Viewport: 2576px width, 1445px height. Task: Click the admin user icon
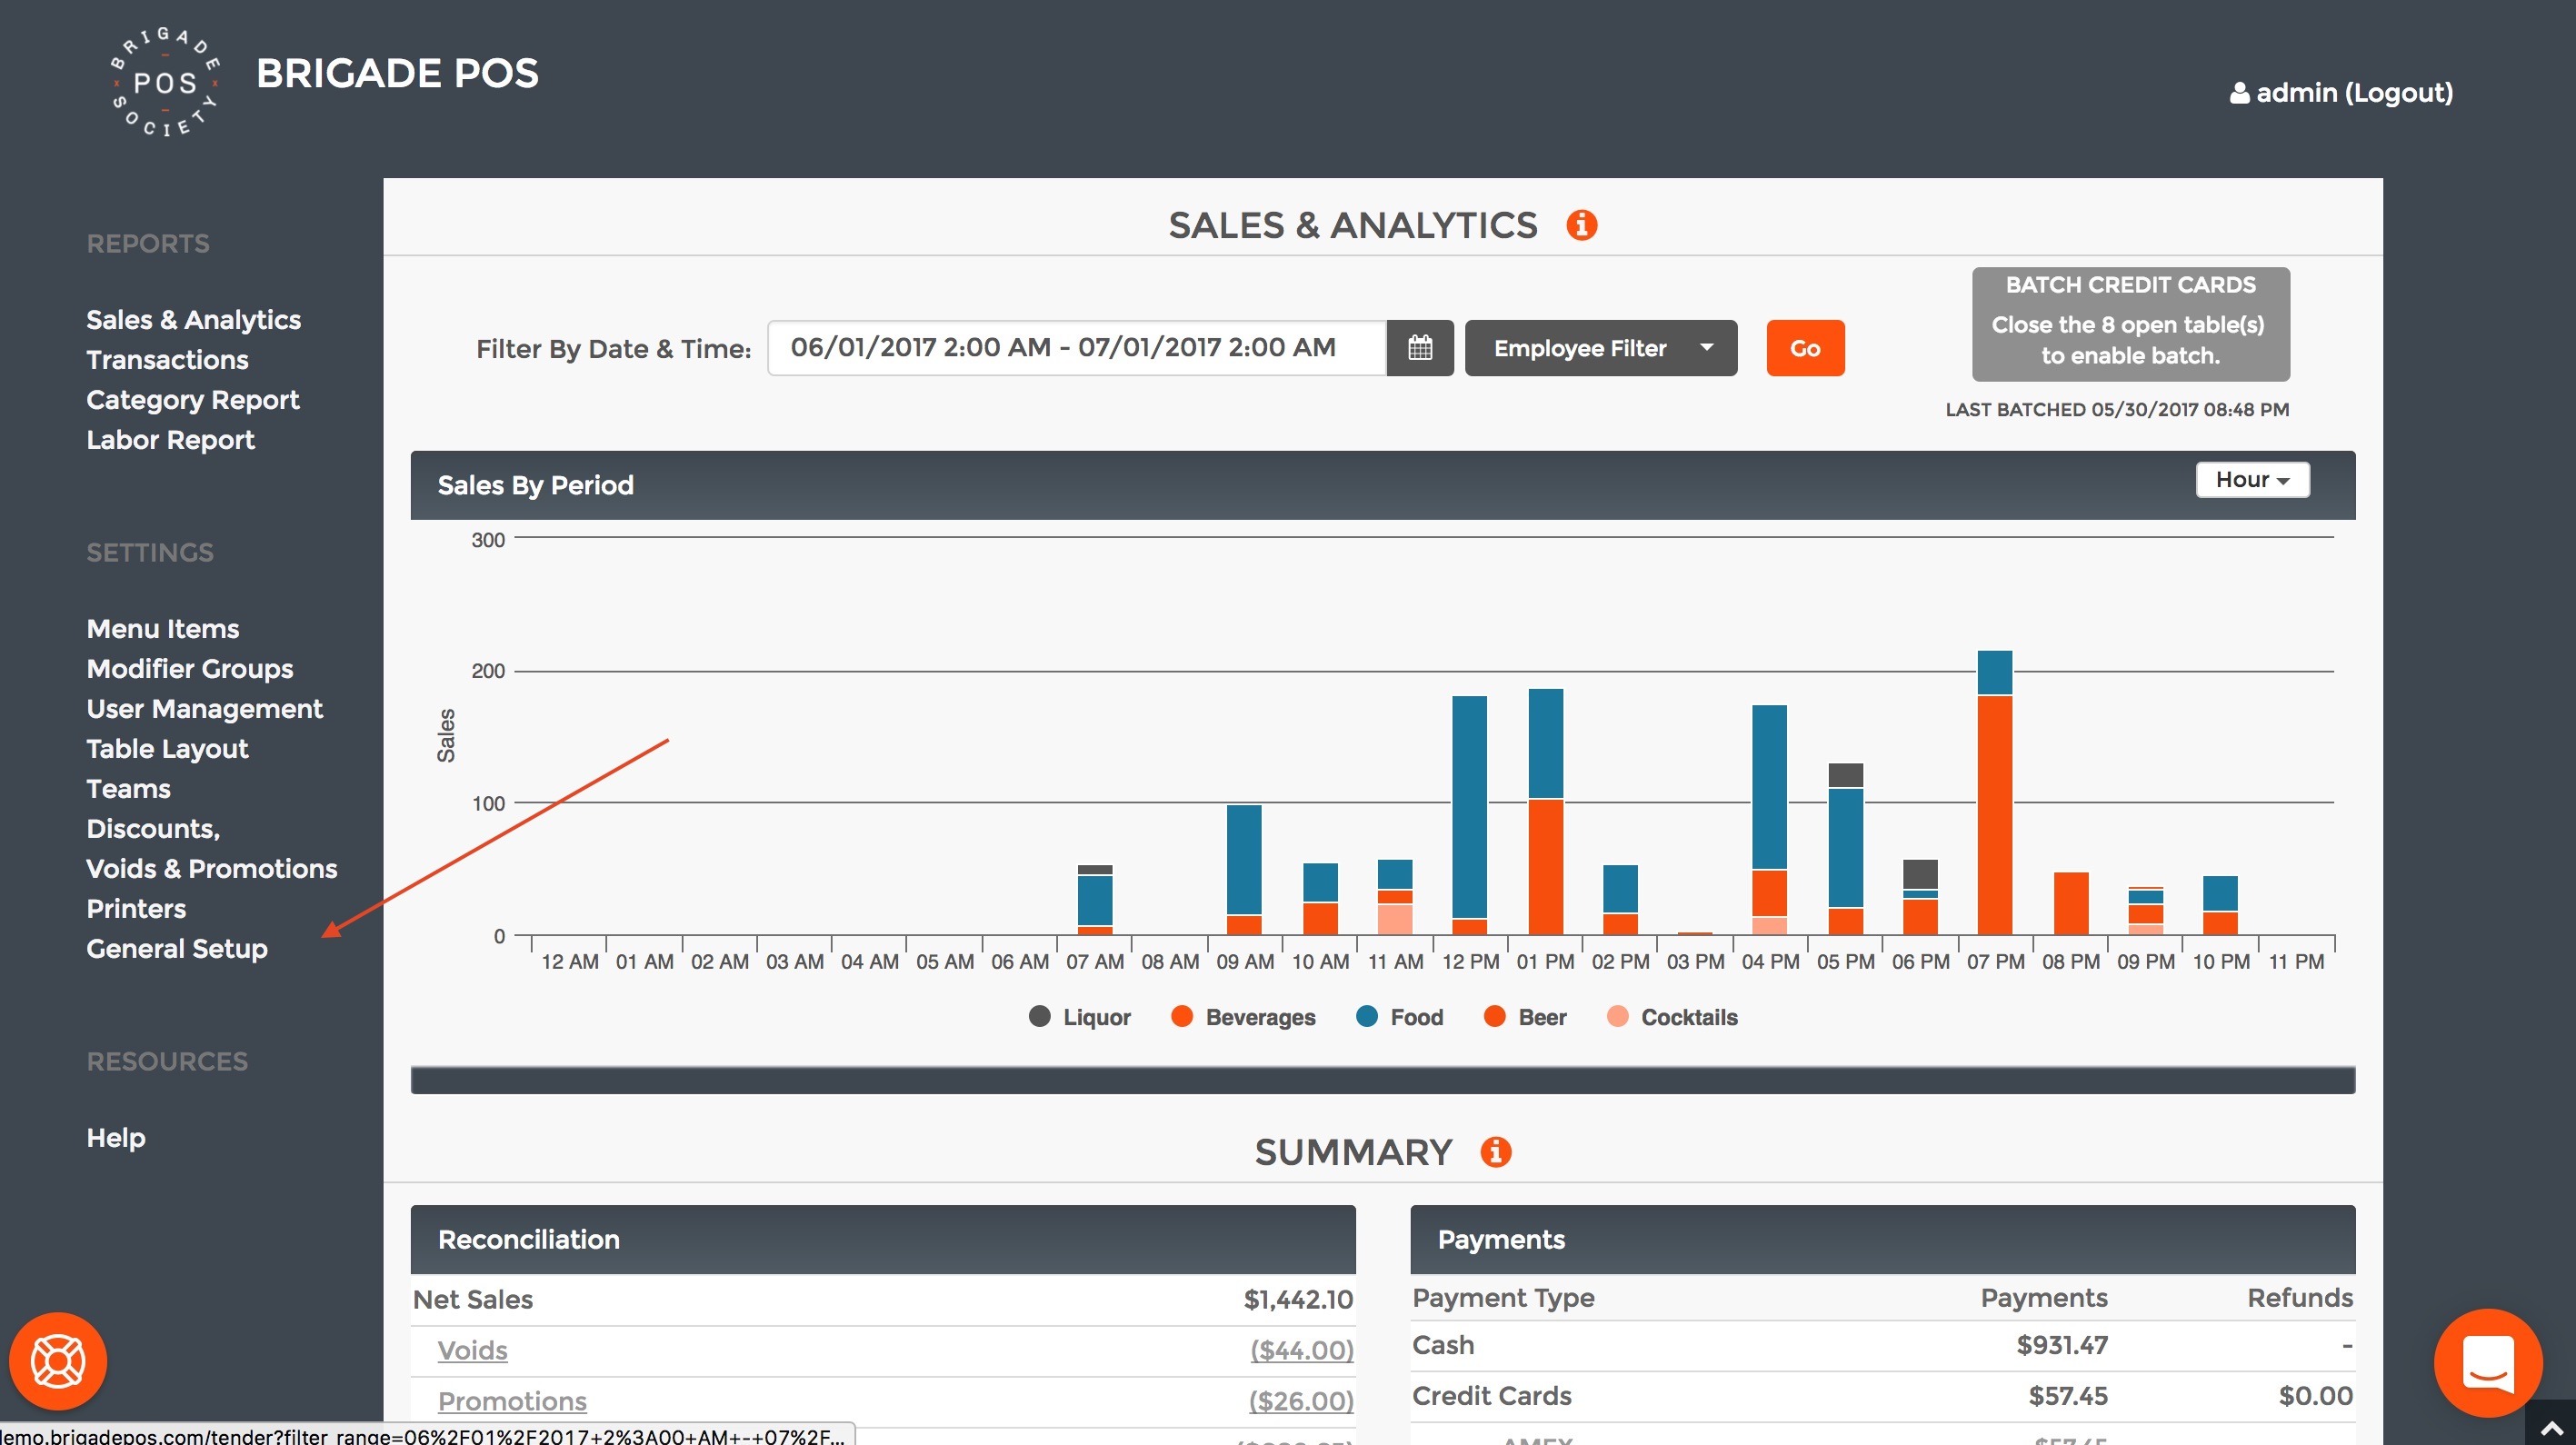tap(2239, 93)
